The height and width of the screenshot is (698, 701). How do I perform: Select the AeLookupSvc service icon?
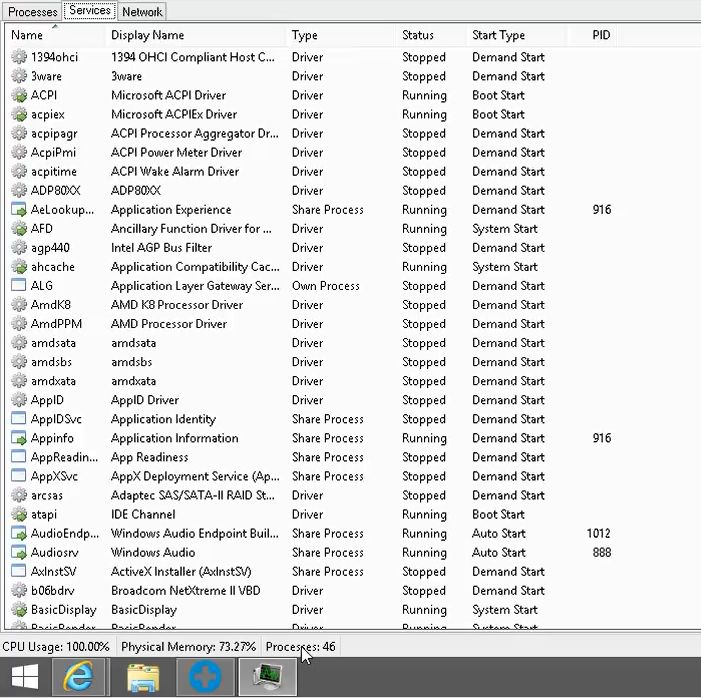19,210
